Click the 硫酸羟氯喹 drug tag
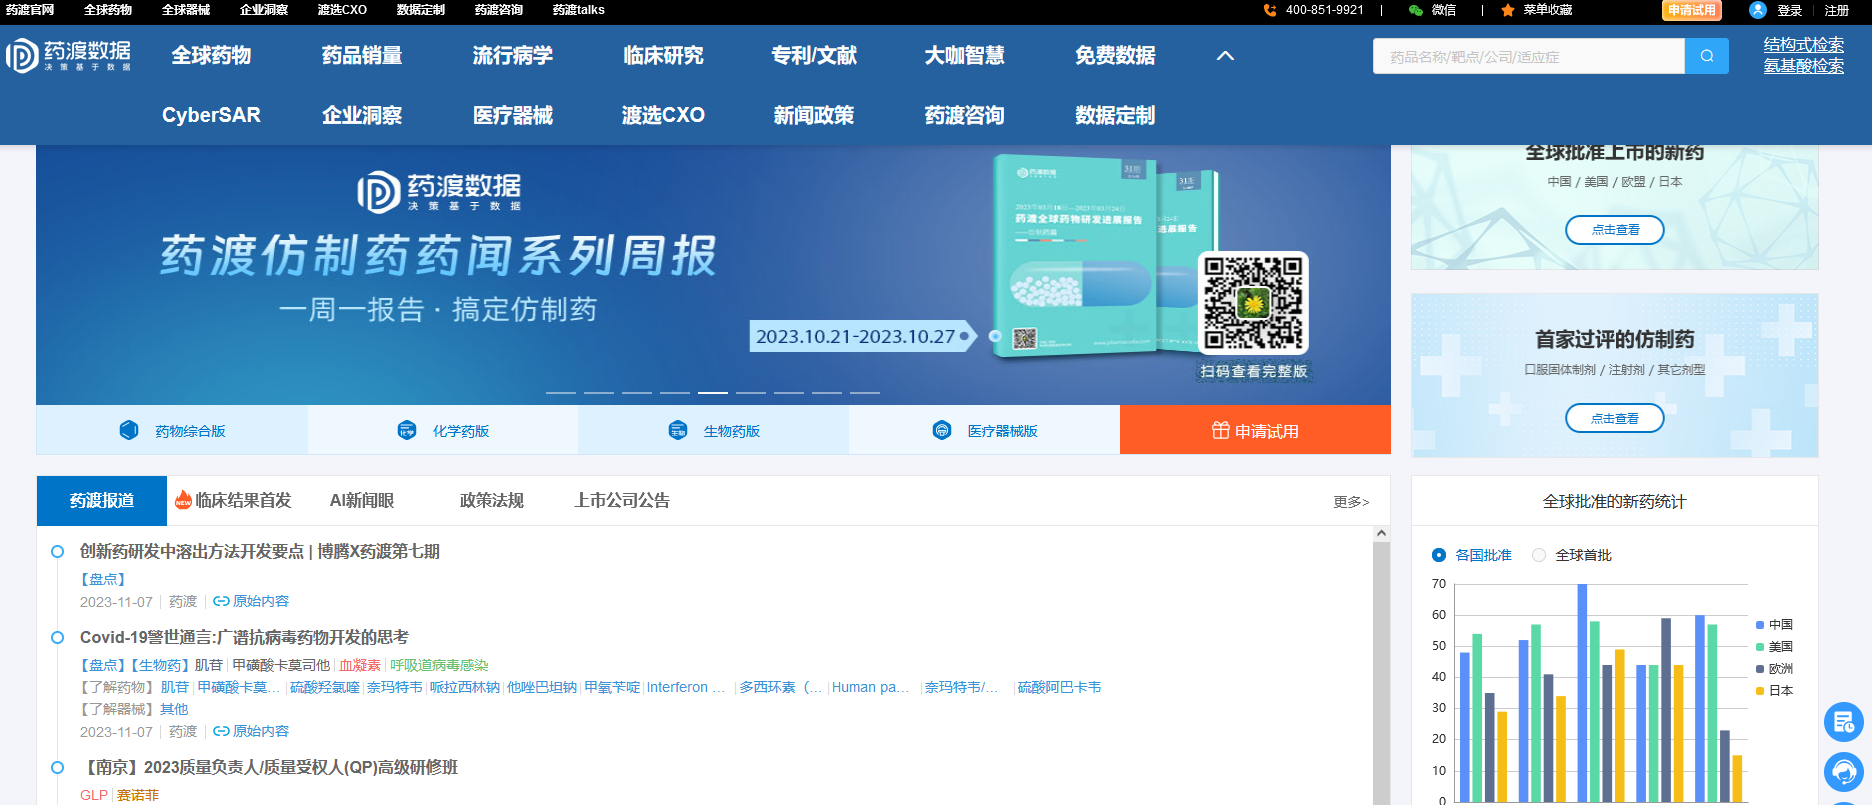Screen dimensions: 1872x805 (325, 687)
